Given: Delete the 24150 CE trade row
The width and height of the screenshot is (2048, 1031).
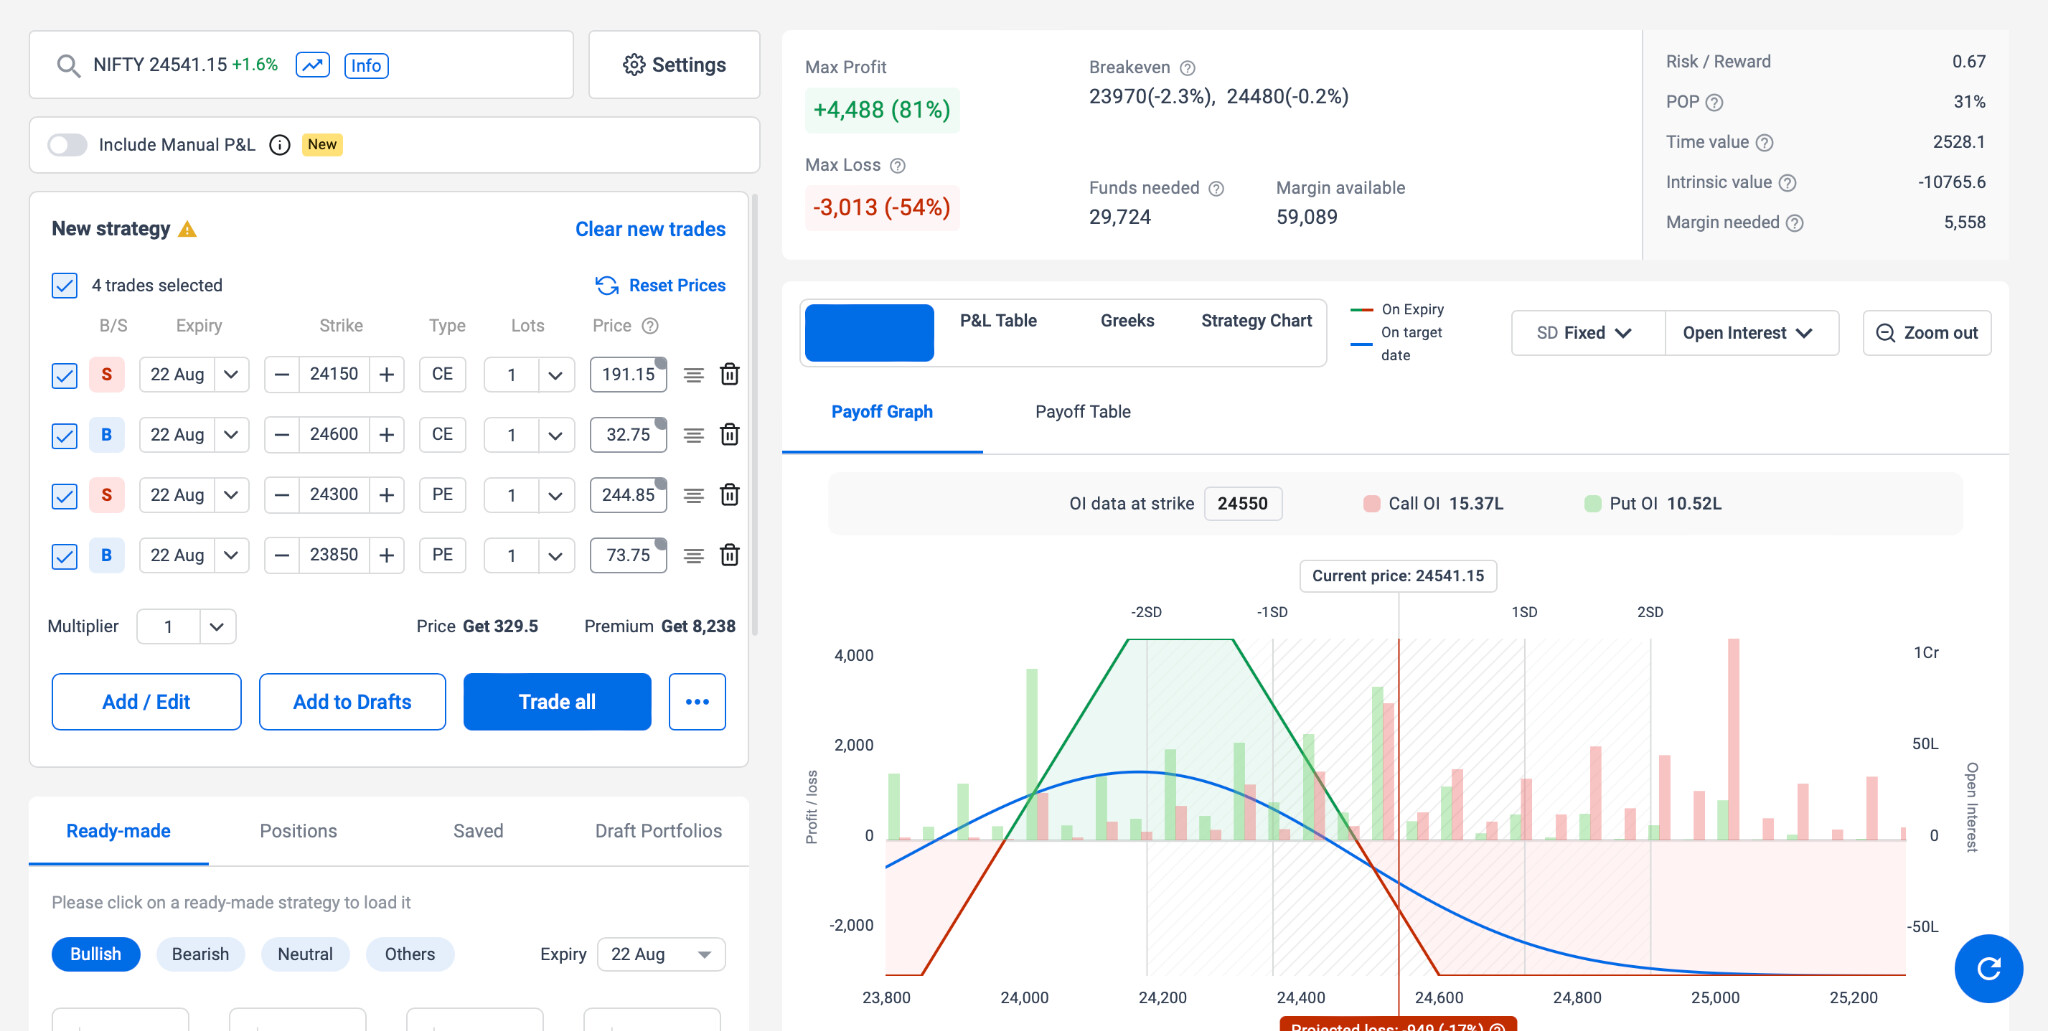Looking at the screenshot, I should 730,374.
